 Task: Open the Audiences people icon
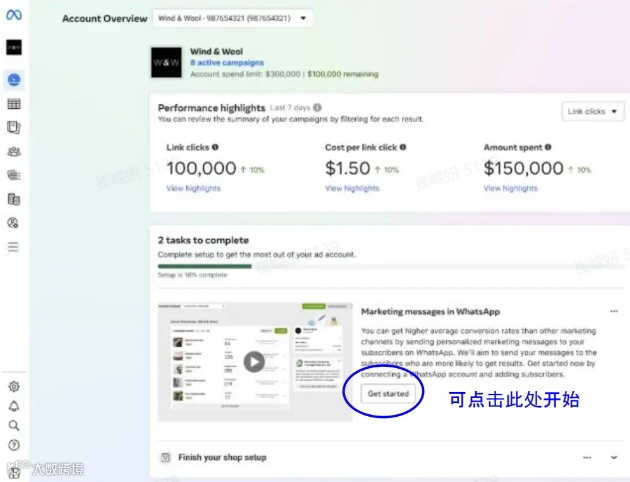click(14, 151)
